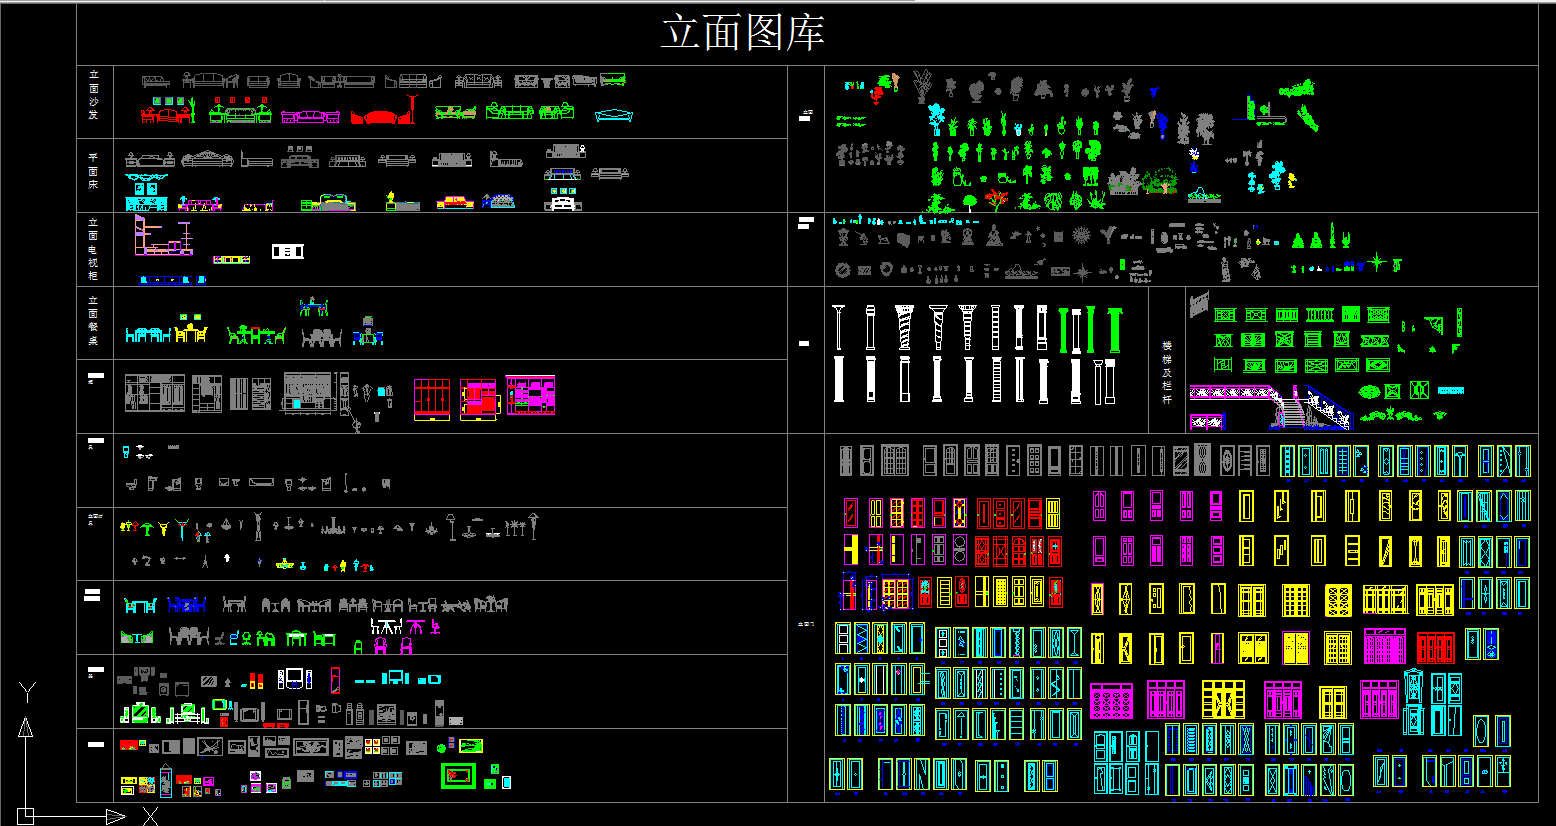Select the 楼梯及栏杆 section label
Viewport: 1556px width, 826px height.
(1166, 372)
